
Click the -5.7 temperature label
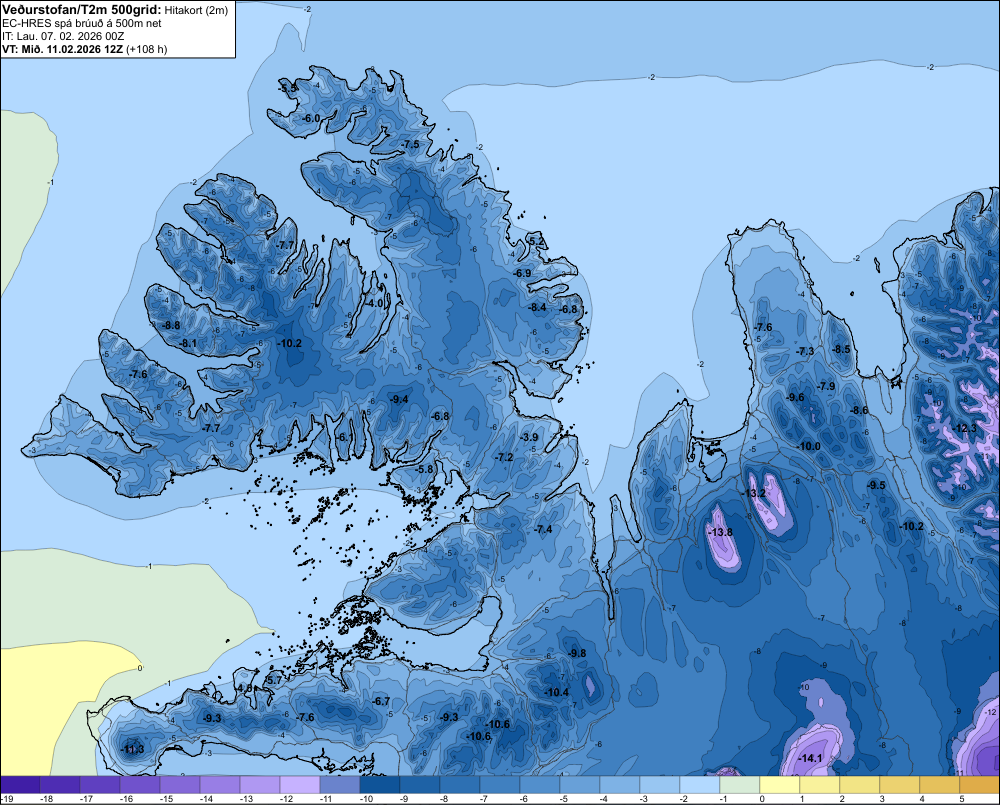[x=273, y=680]
